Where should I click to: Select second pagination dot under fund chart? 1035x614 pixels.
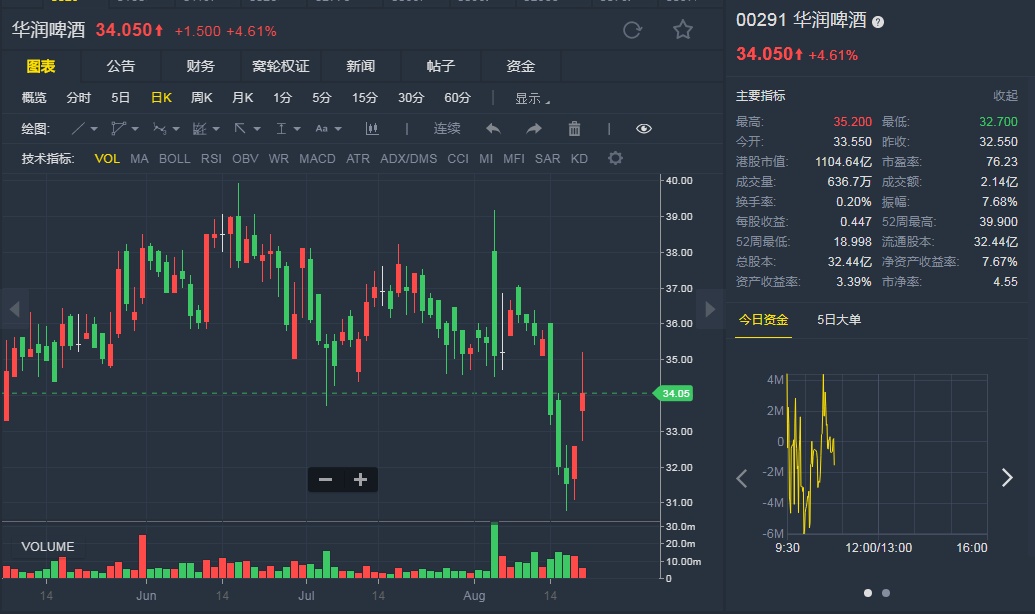(886, 593)
